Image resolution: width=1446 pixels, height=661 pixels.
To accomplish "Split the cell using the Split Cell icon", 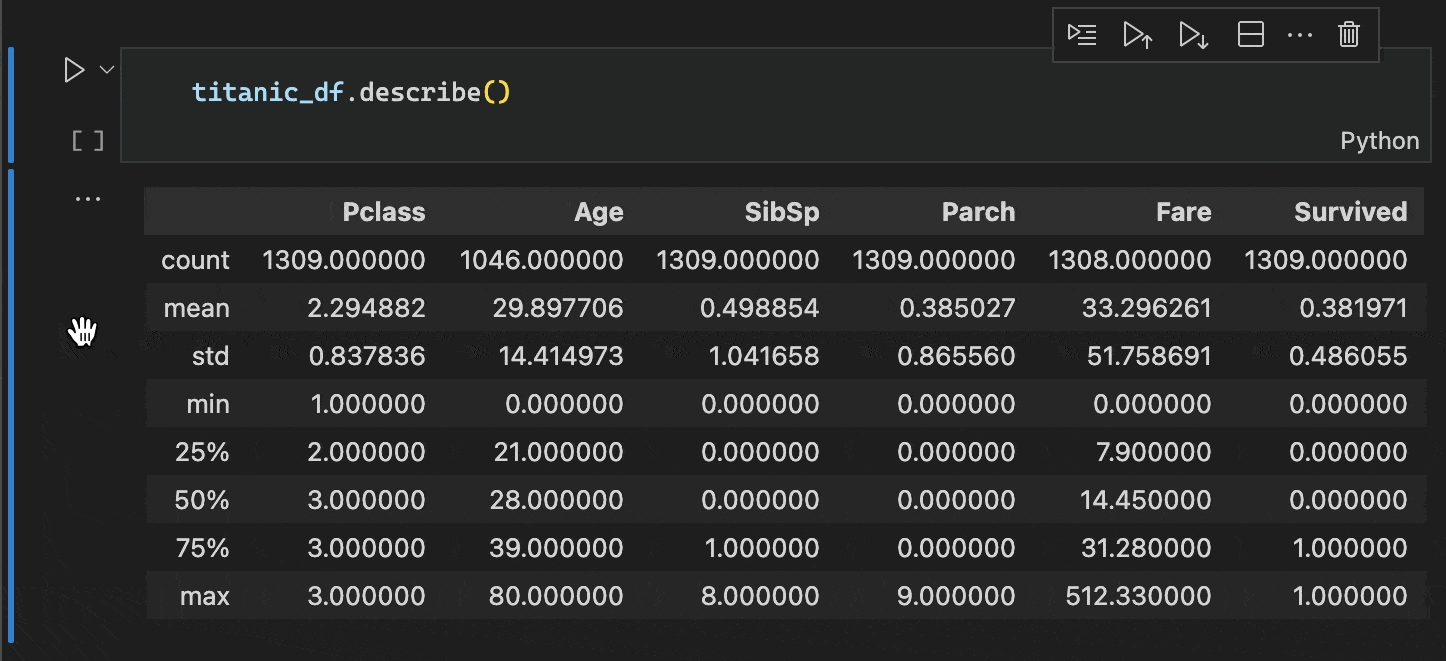I will click(x=1250, y=34).
